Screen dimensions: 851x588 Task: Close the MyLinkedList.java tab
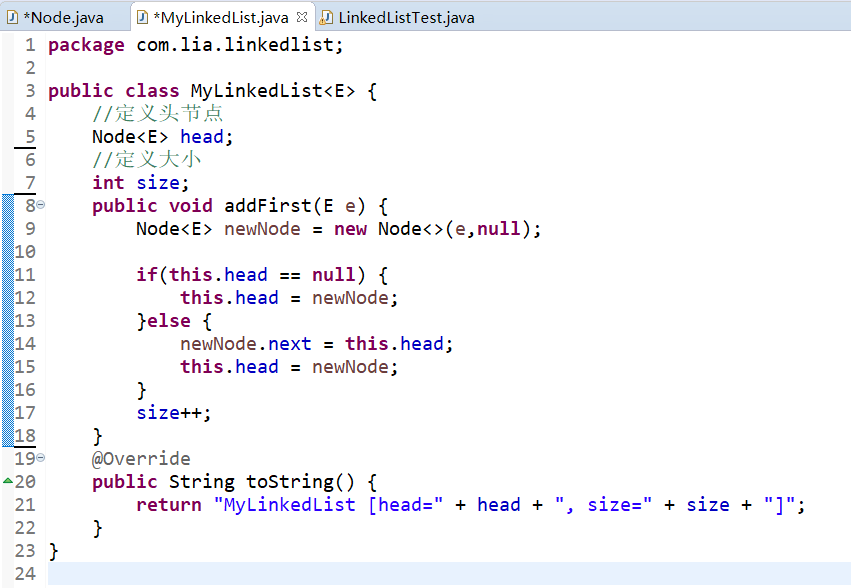(302, 17)
